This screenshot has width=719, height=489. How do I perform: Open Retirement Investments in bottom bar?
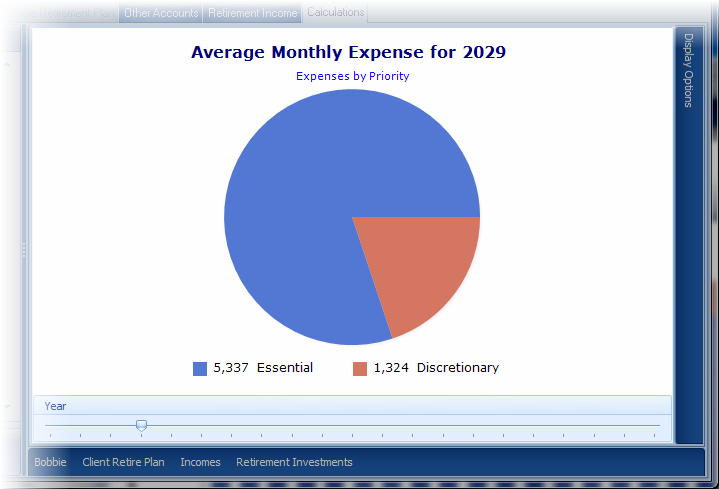pyautogui.click(x=294, y=462)
